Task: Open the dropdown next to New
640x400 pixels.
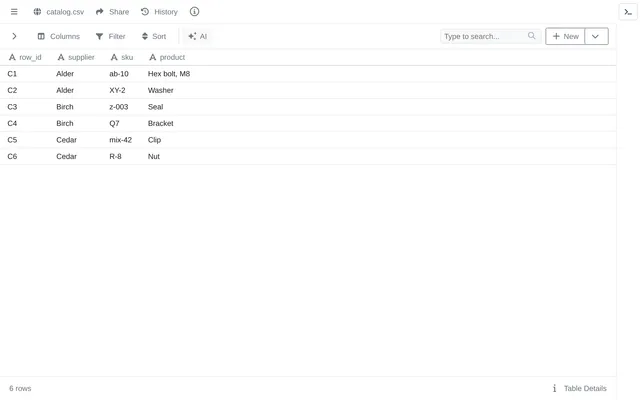Action: (x=596, y=36)
